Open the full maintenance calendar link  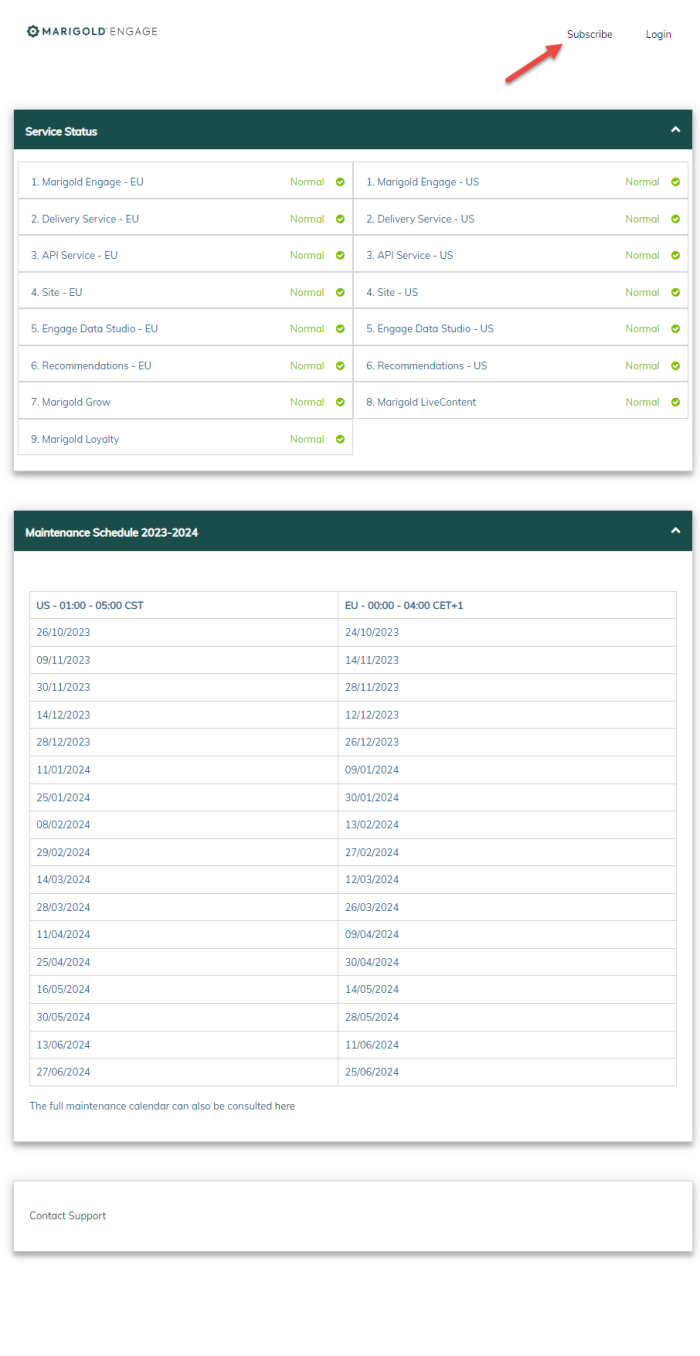tap(162, 1106)
